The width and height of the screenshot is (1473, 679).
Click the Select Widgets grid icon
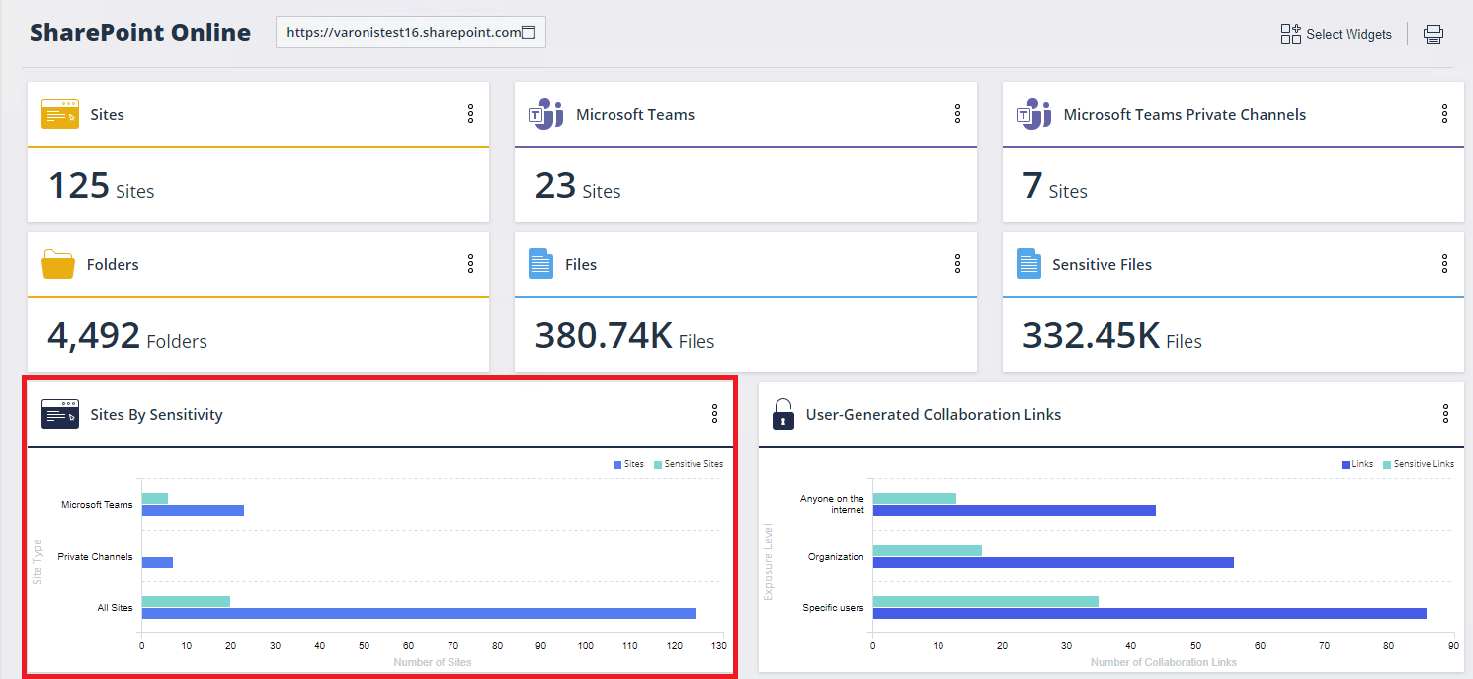pyautogui.click(x=1290, y=34)
